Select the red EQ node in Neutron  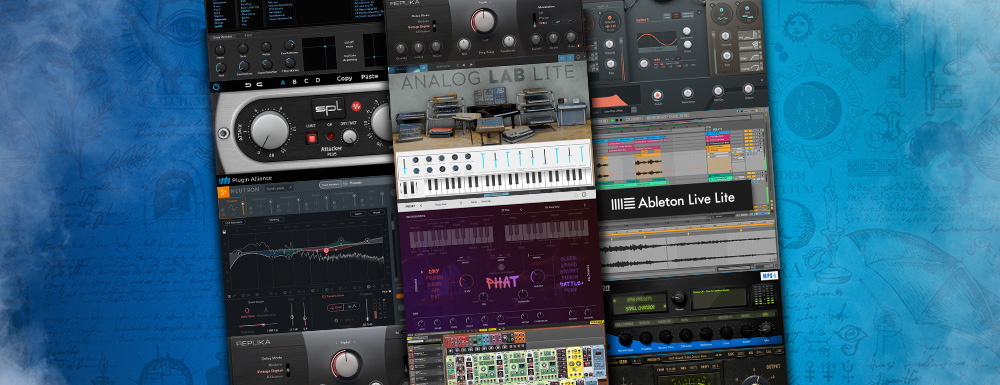coord(326,251)
